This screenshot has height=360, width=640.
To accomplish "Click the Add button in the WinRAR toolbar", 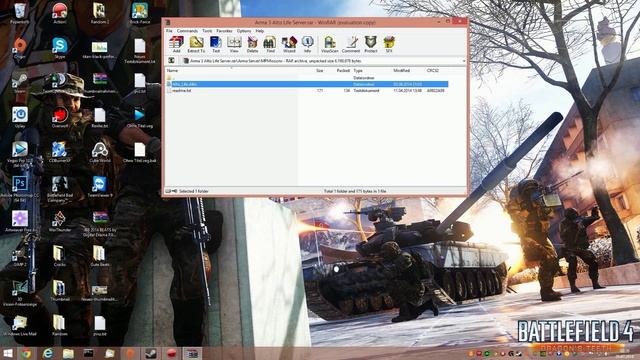I will point(176,44).
